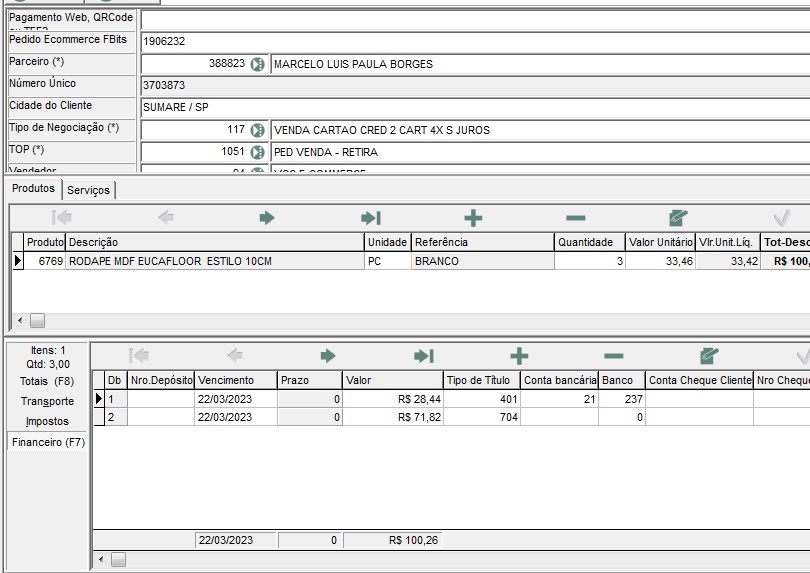Image resolution: width=810 pixels, height=573 pixels.
Task: Add new product with plus icon
Action: tap(473, 218)
